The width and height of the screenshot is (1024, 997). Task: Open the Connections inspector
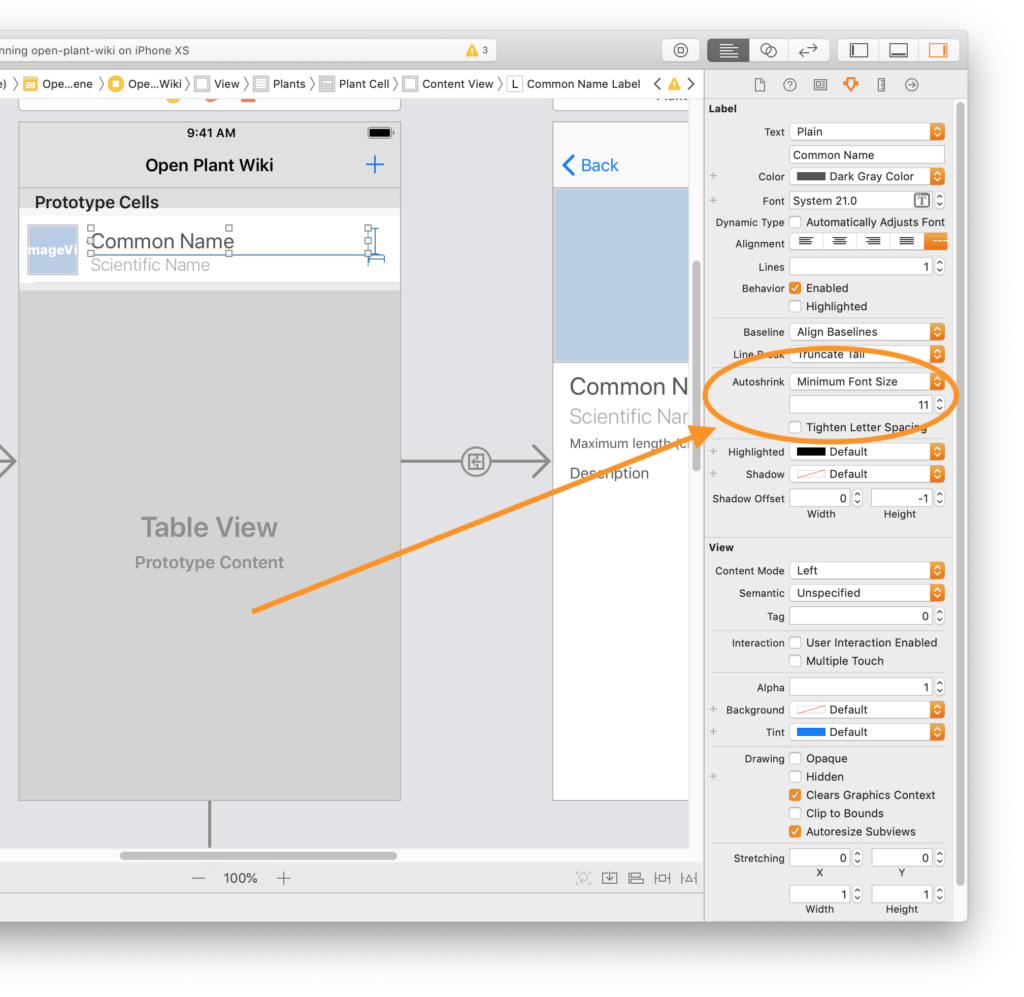point(912,85)
